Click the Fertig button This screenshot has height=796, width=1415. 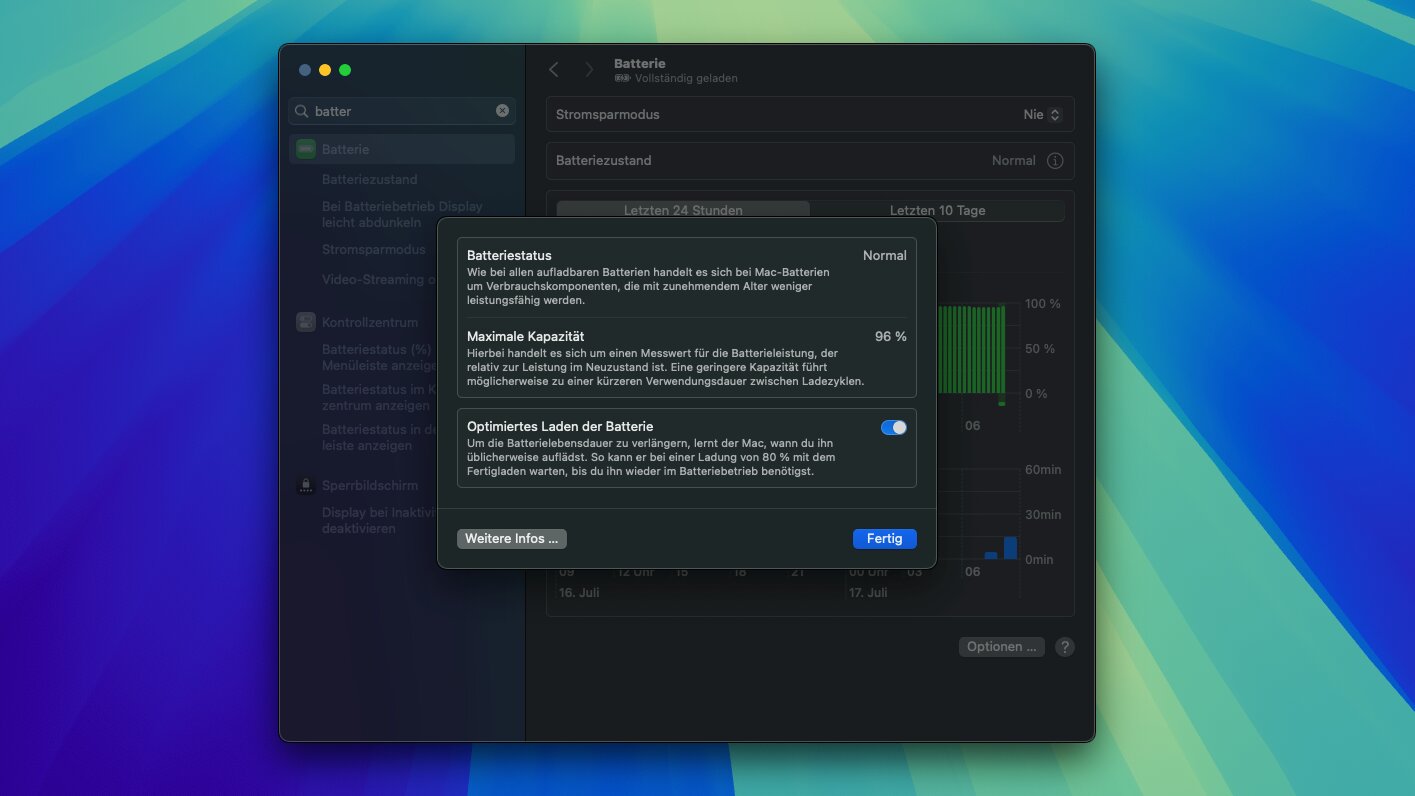click(x=884, y=538)
